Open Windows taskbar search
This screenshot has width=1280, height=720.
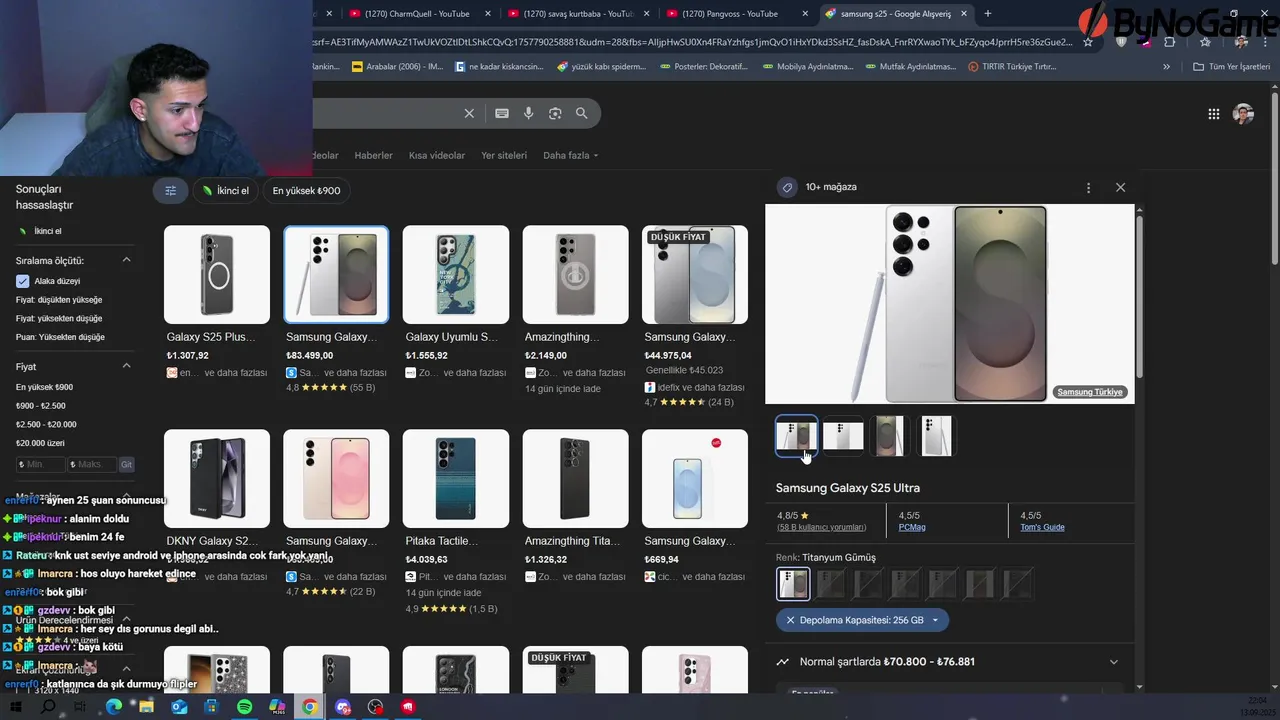pyautogui.click(x=48, y=707)
